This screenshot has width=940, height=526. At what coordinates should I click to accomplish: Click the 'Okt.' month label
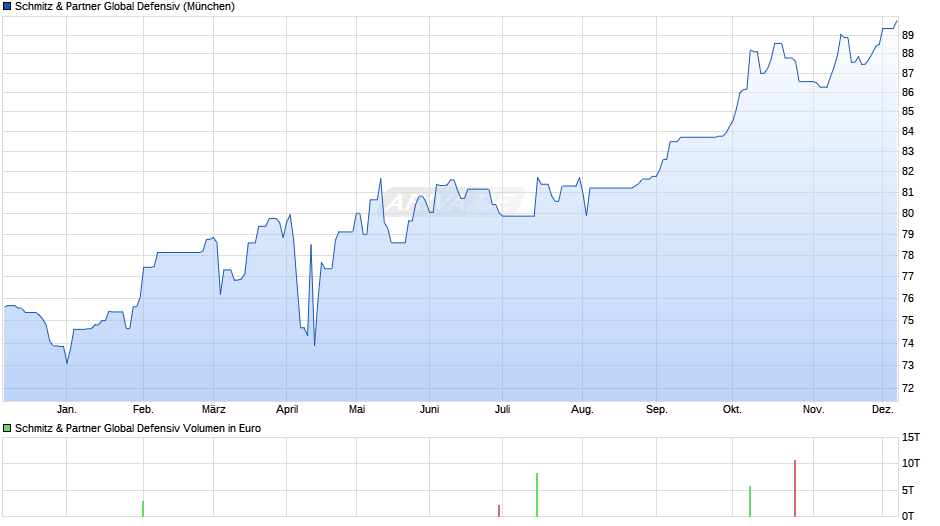732,410
